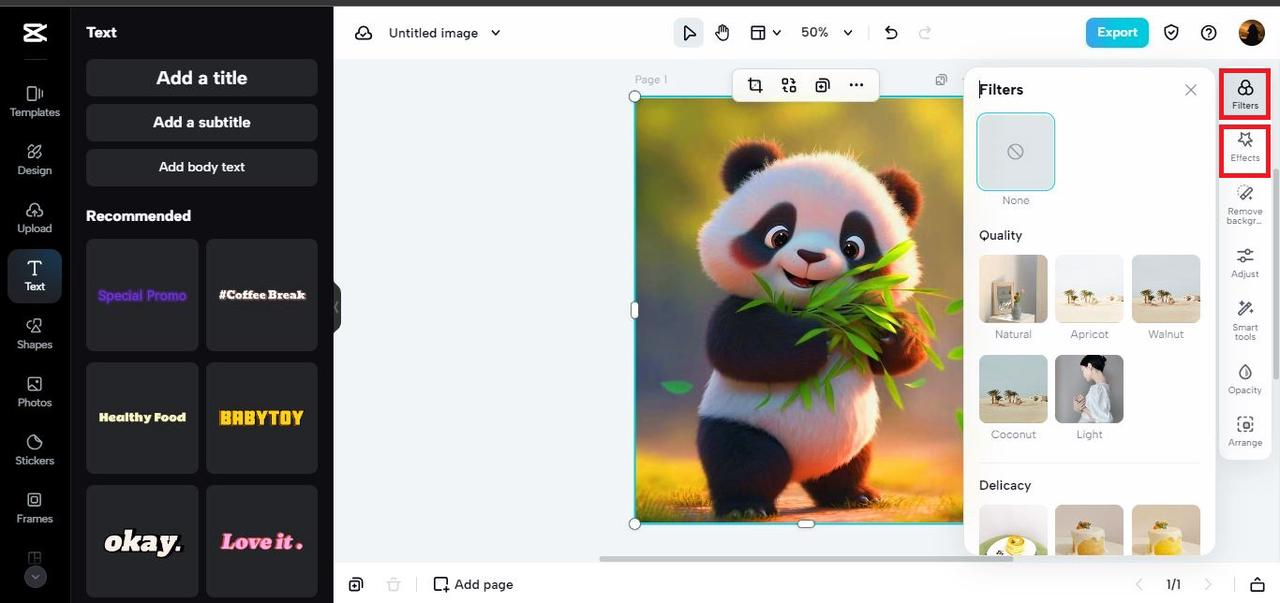Screen dimensions: 1280x603
Task: Select the None filter
Action: [1016, 152]
